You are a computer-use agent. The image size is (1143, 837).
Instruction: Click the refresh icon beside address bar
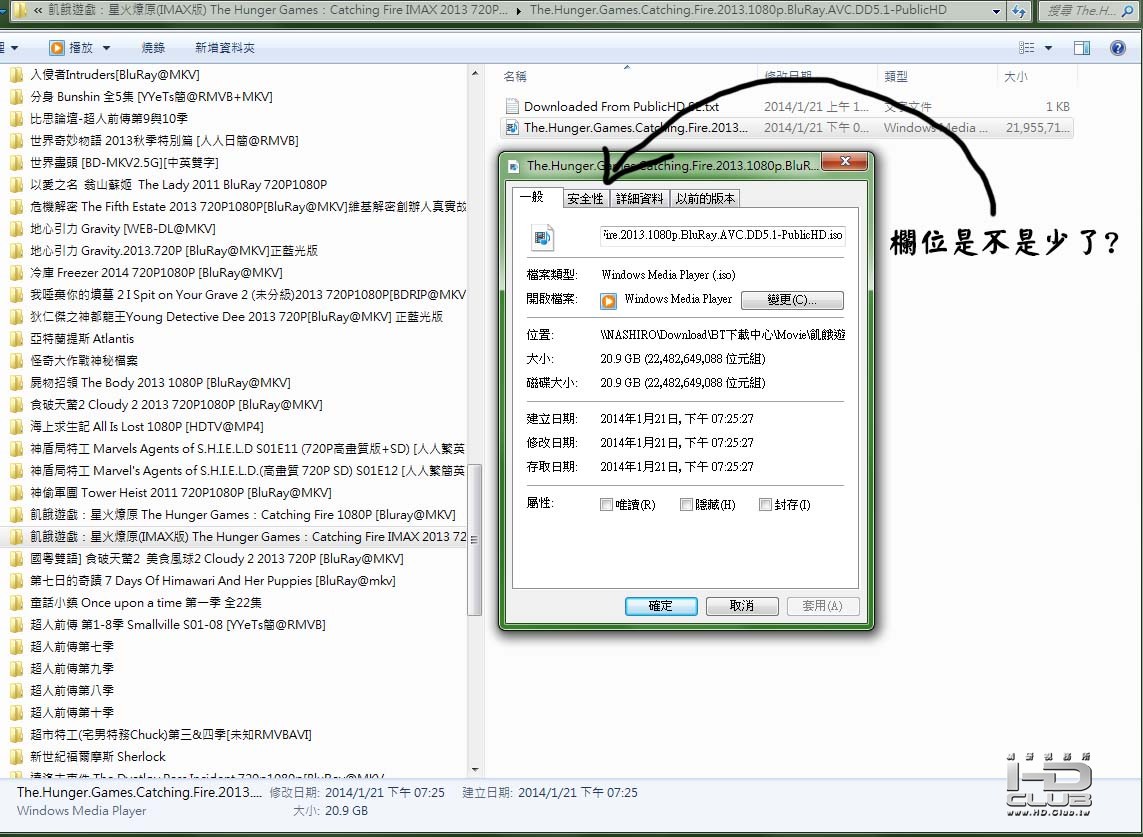point(1018,11)
